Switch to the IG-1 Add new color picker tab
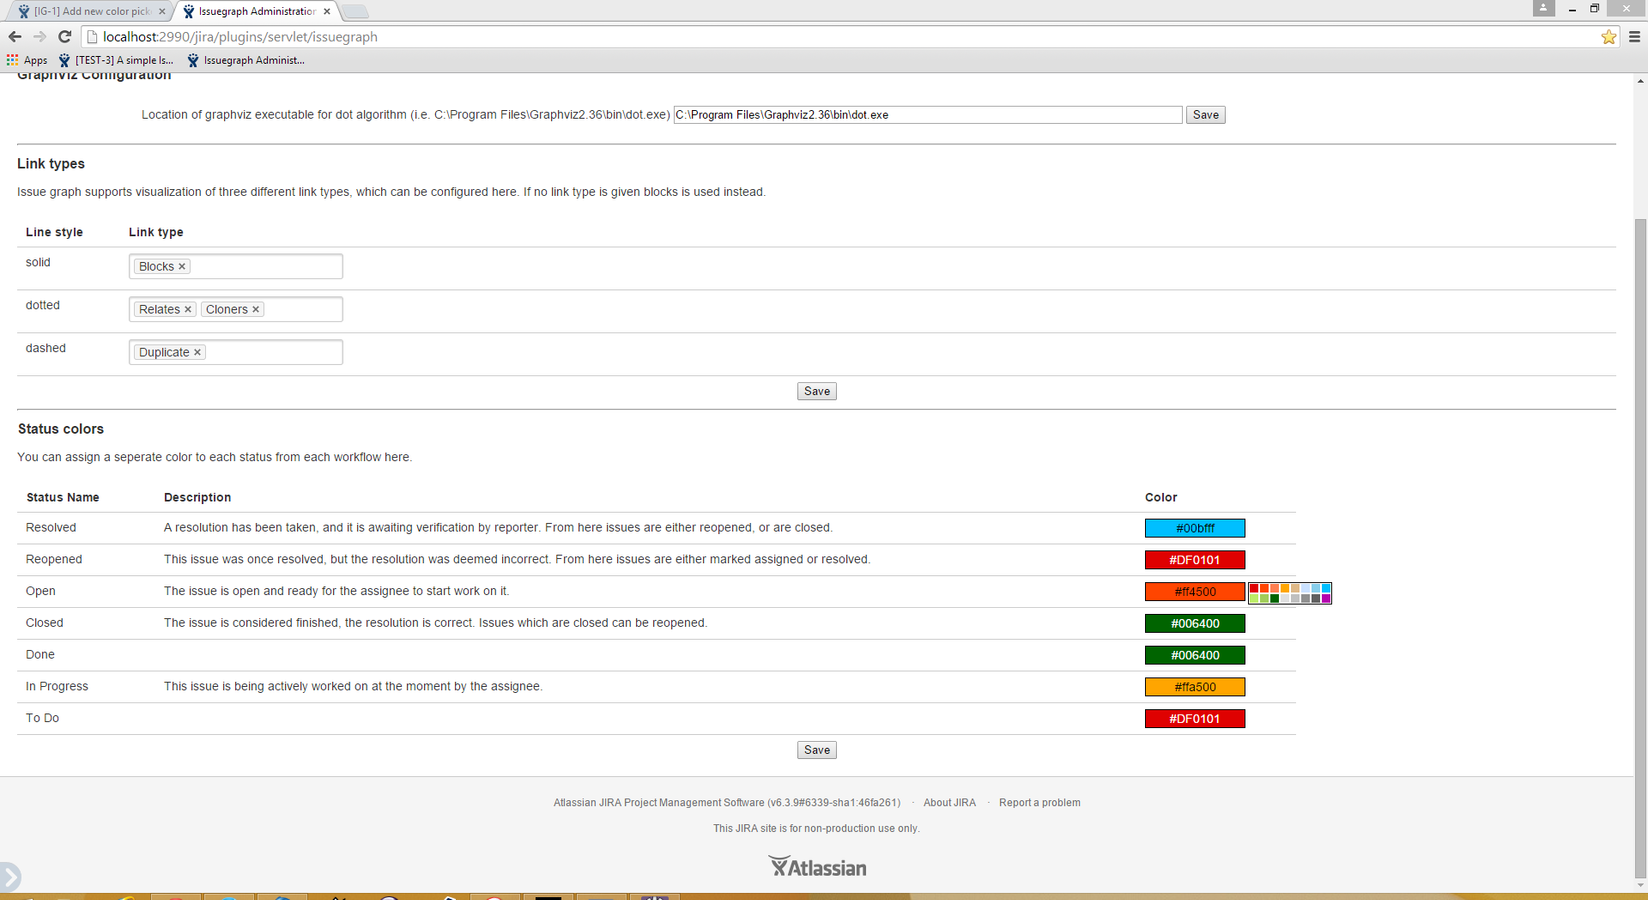The image size is (1648, 900). click(90, 11)
